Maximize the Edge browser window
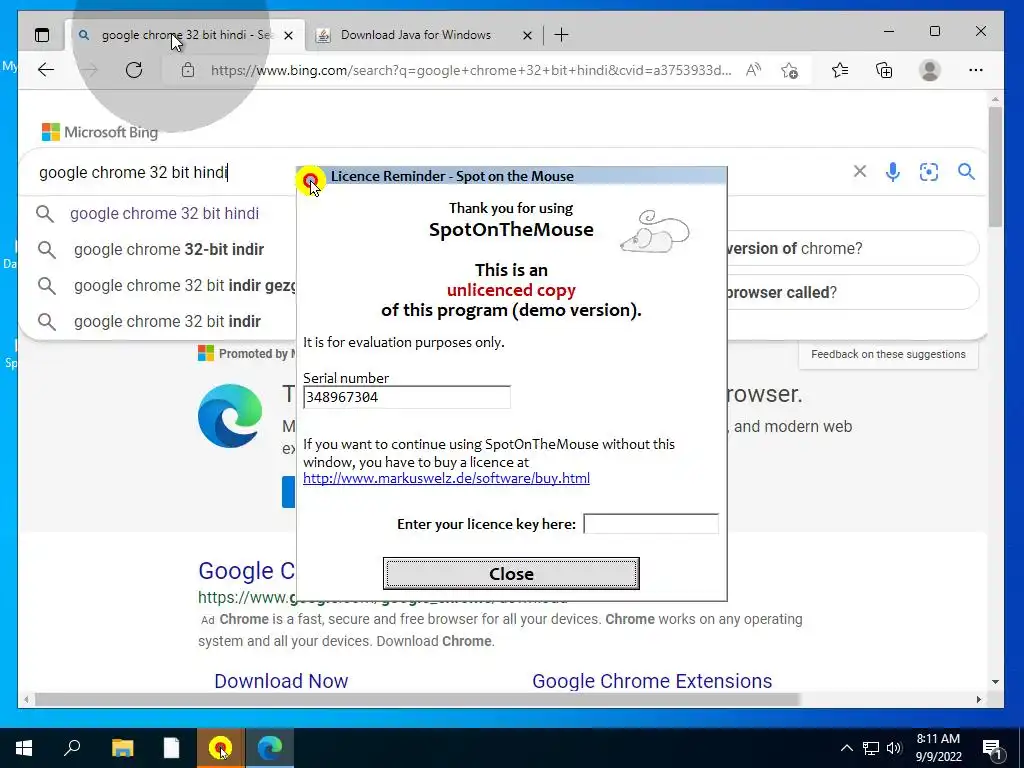The image size is (1024, 768). click(935, 31)
